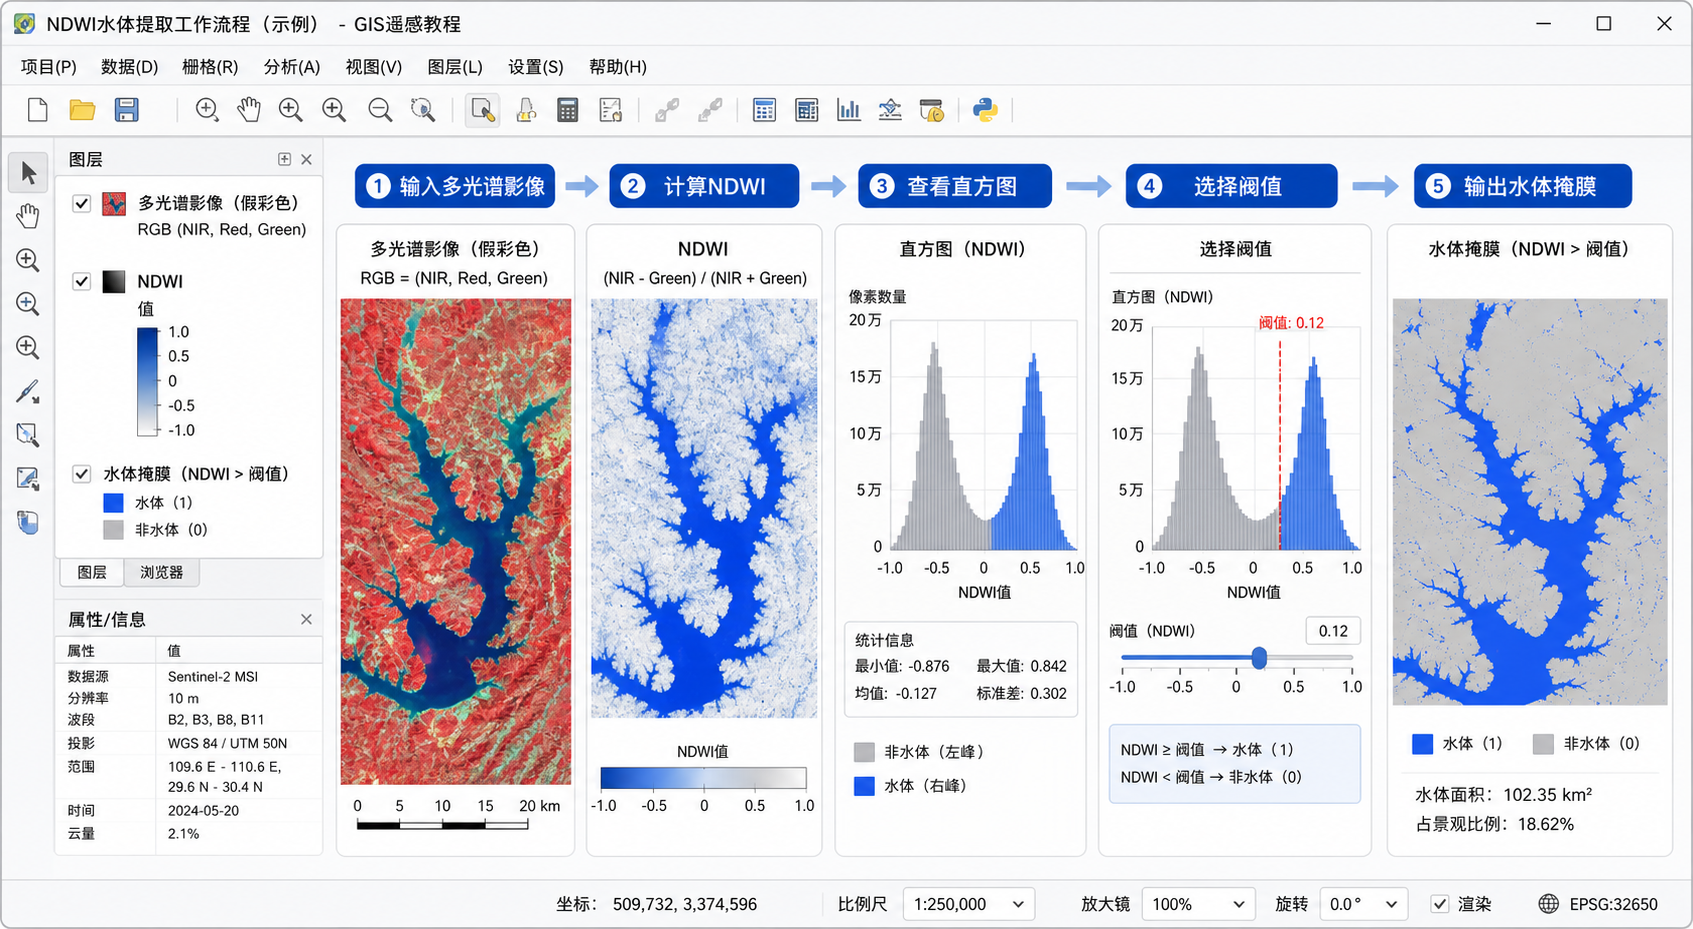Activate the highlighted identify features tool
1693x929 pixels.
pyautogui.click(x=483, y=110)
